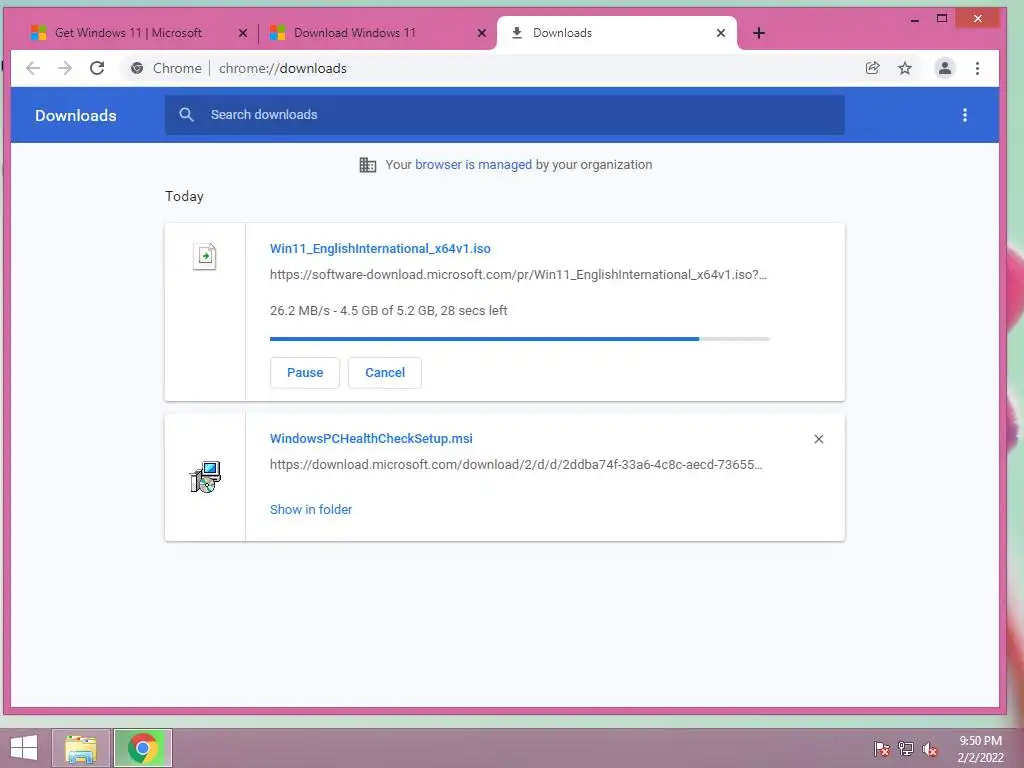
Task: Show WindowsPCHealthCheckSetup.msi in folder
Action: [311, 509]
